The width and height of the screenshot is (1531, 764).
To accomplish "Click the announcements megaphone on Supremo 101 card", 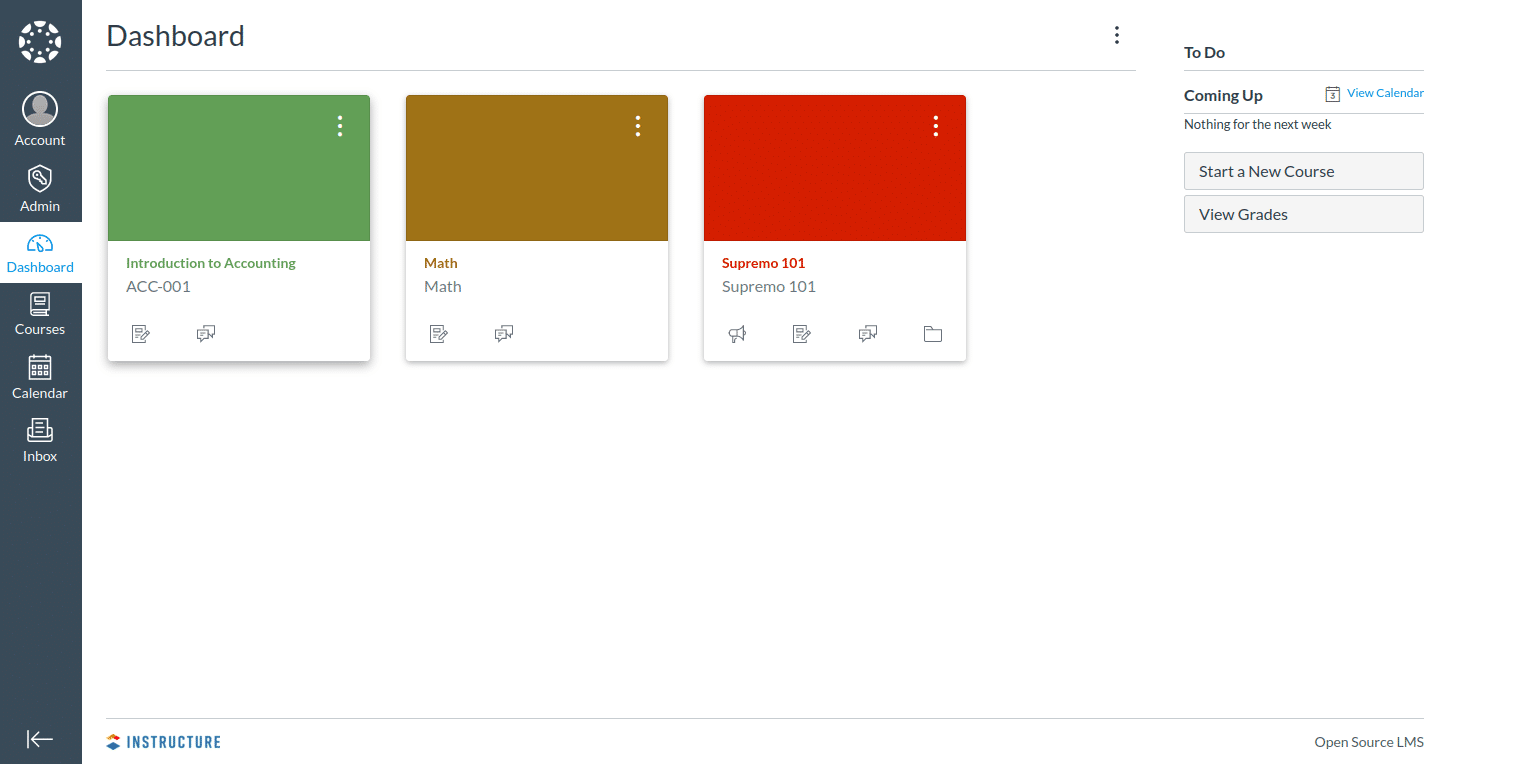I will [737, 333].
